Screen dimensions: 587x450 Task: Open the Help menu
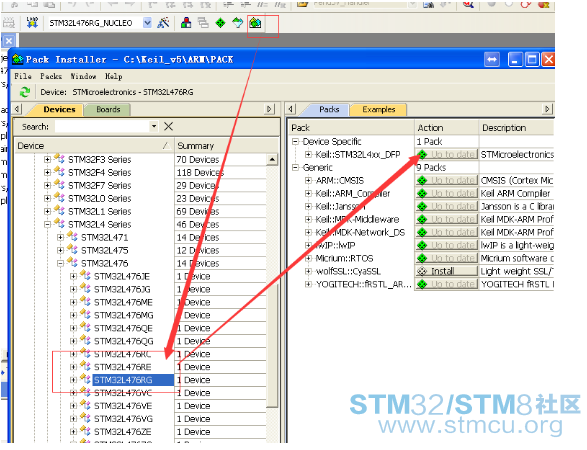113,76
